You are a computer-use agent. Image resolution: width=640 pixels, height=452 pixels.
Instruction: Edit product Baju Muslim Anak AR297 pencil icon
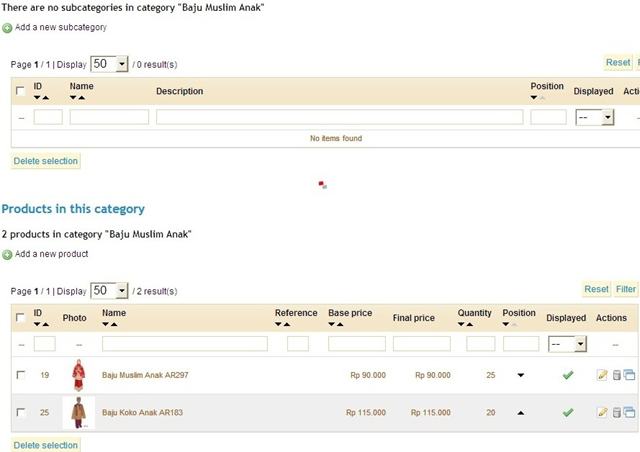click(x=602, y=375)
